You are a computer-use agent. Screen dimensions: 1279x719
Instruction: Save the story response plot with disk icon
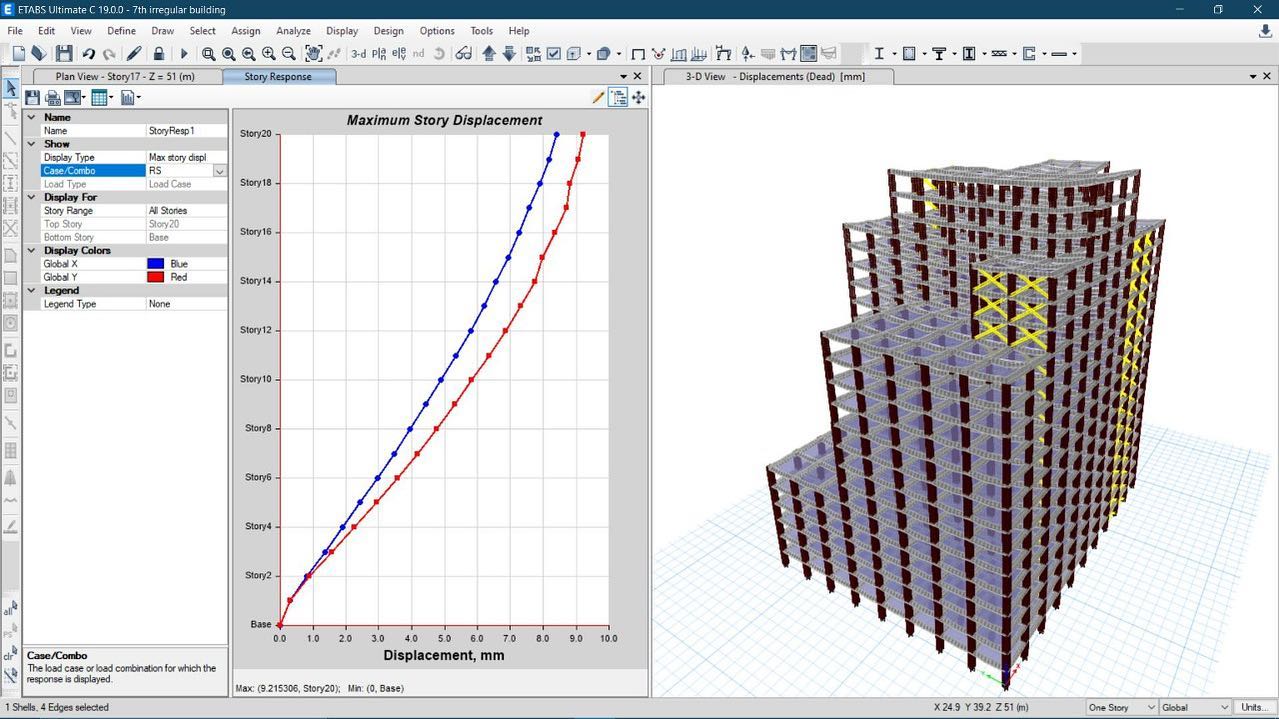pyautogui.click(x=32, y=97)
